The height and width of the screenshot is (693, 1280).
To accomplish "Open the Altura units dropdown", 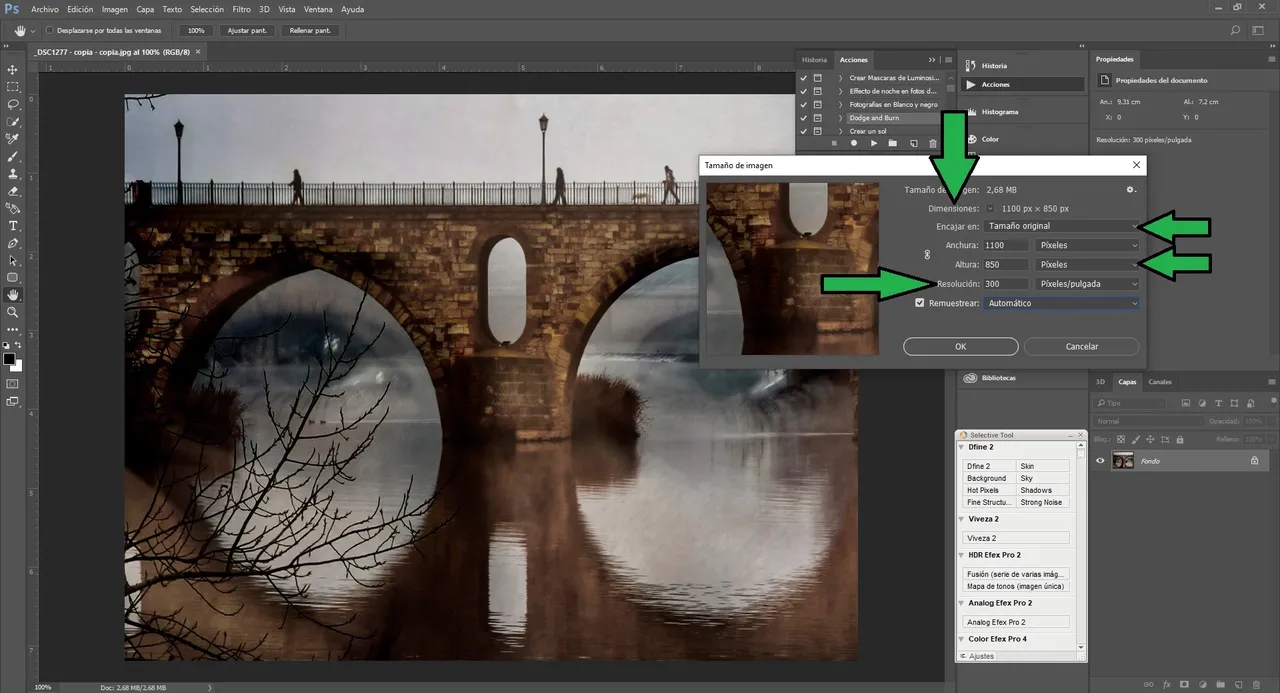I will [1087, 265].
